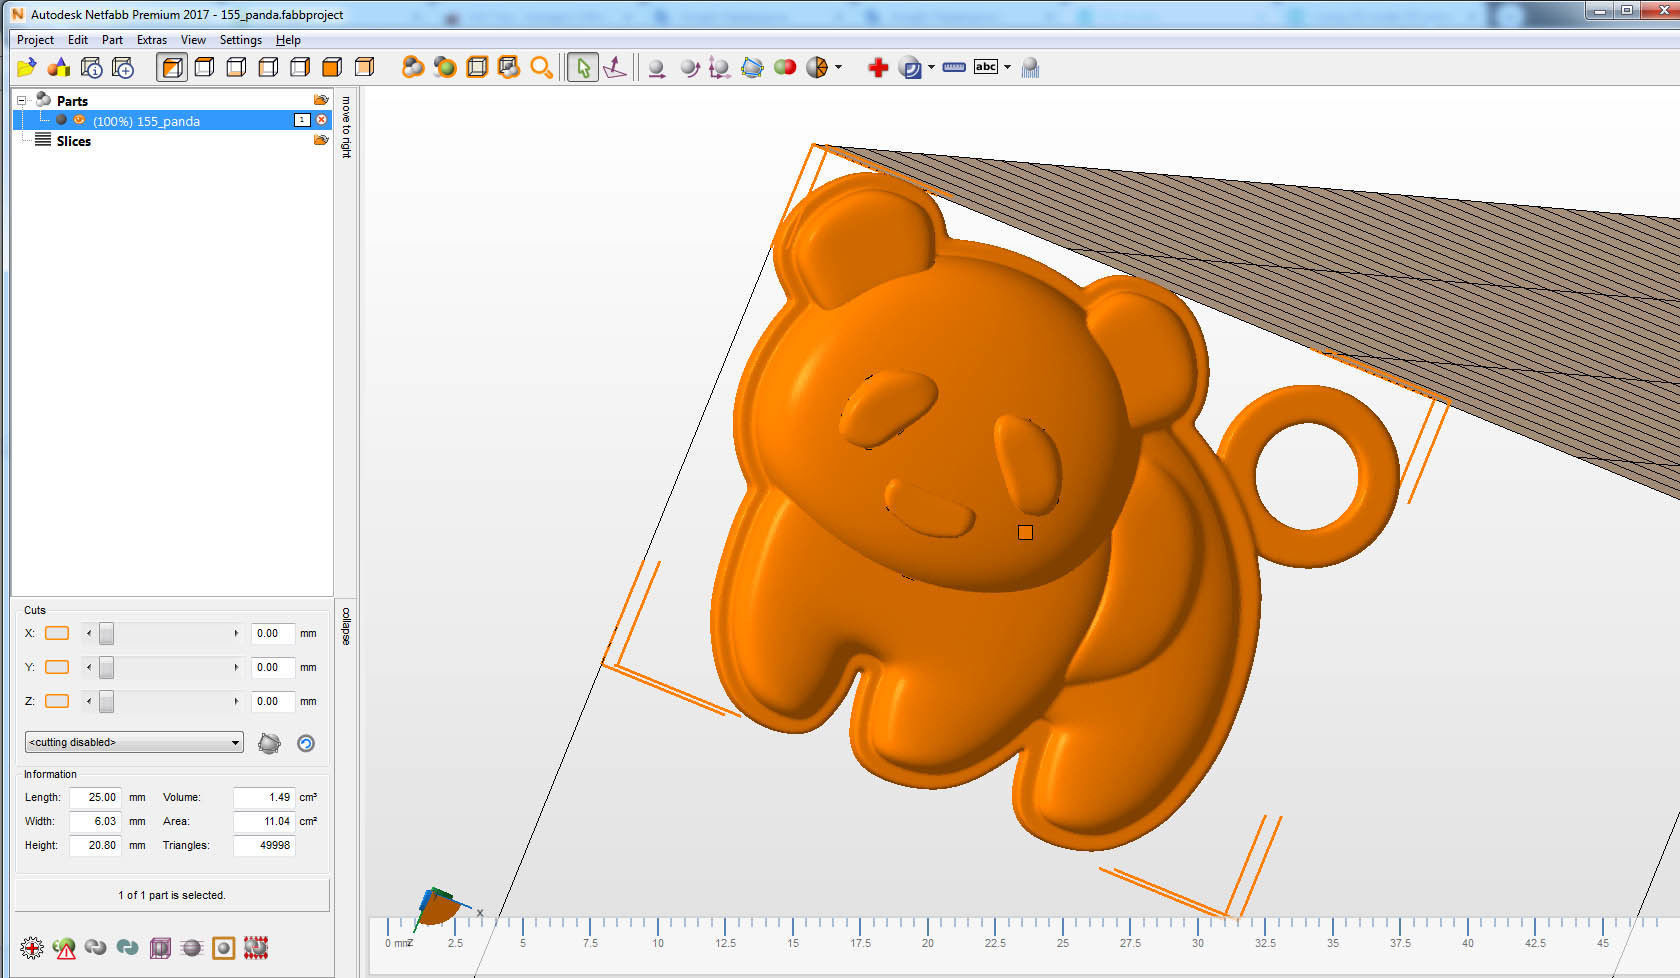Image resolution: width=1680 pixels, height=978 pixels.
Task: Click the striped sphere slicing icon
Action: [x=192, y=947]
